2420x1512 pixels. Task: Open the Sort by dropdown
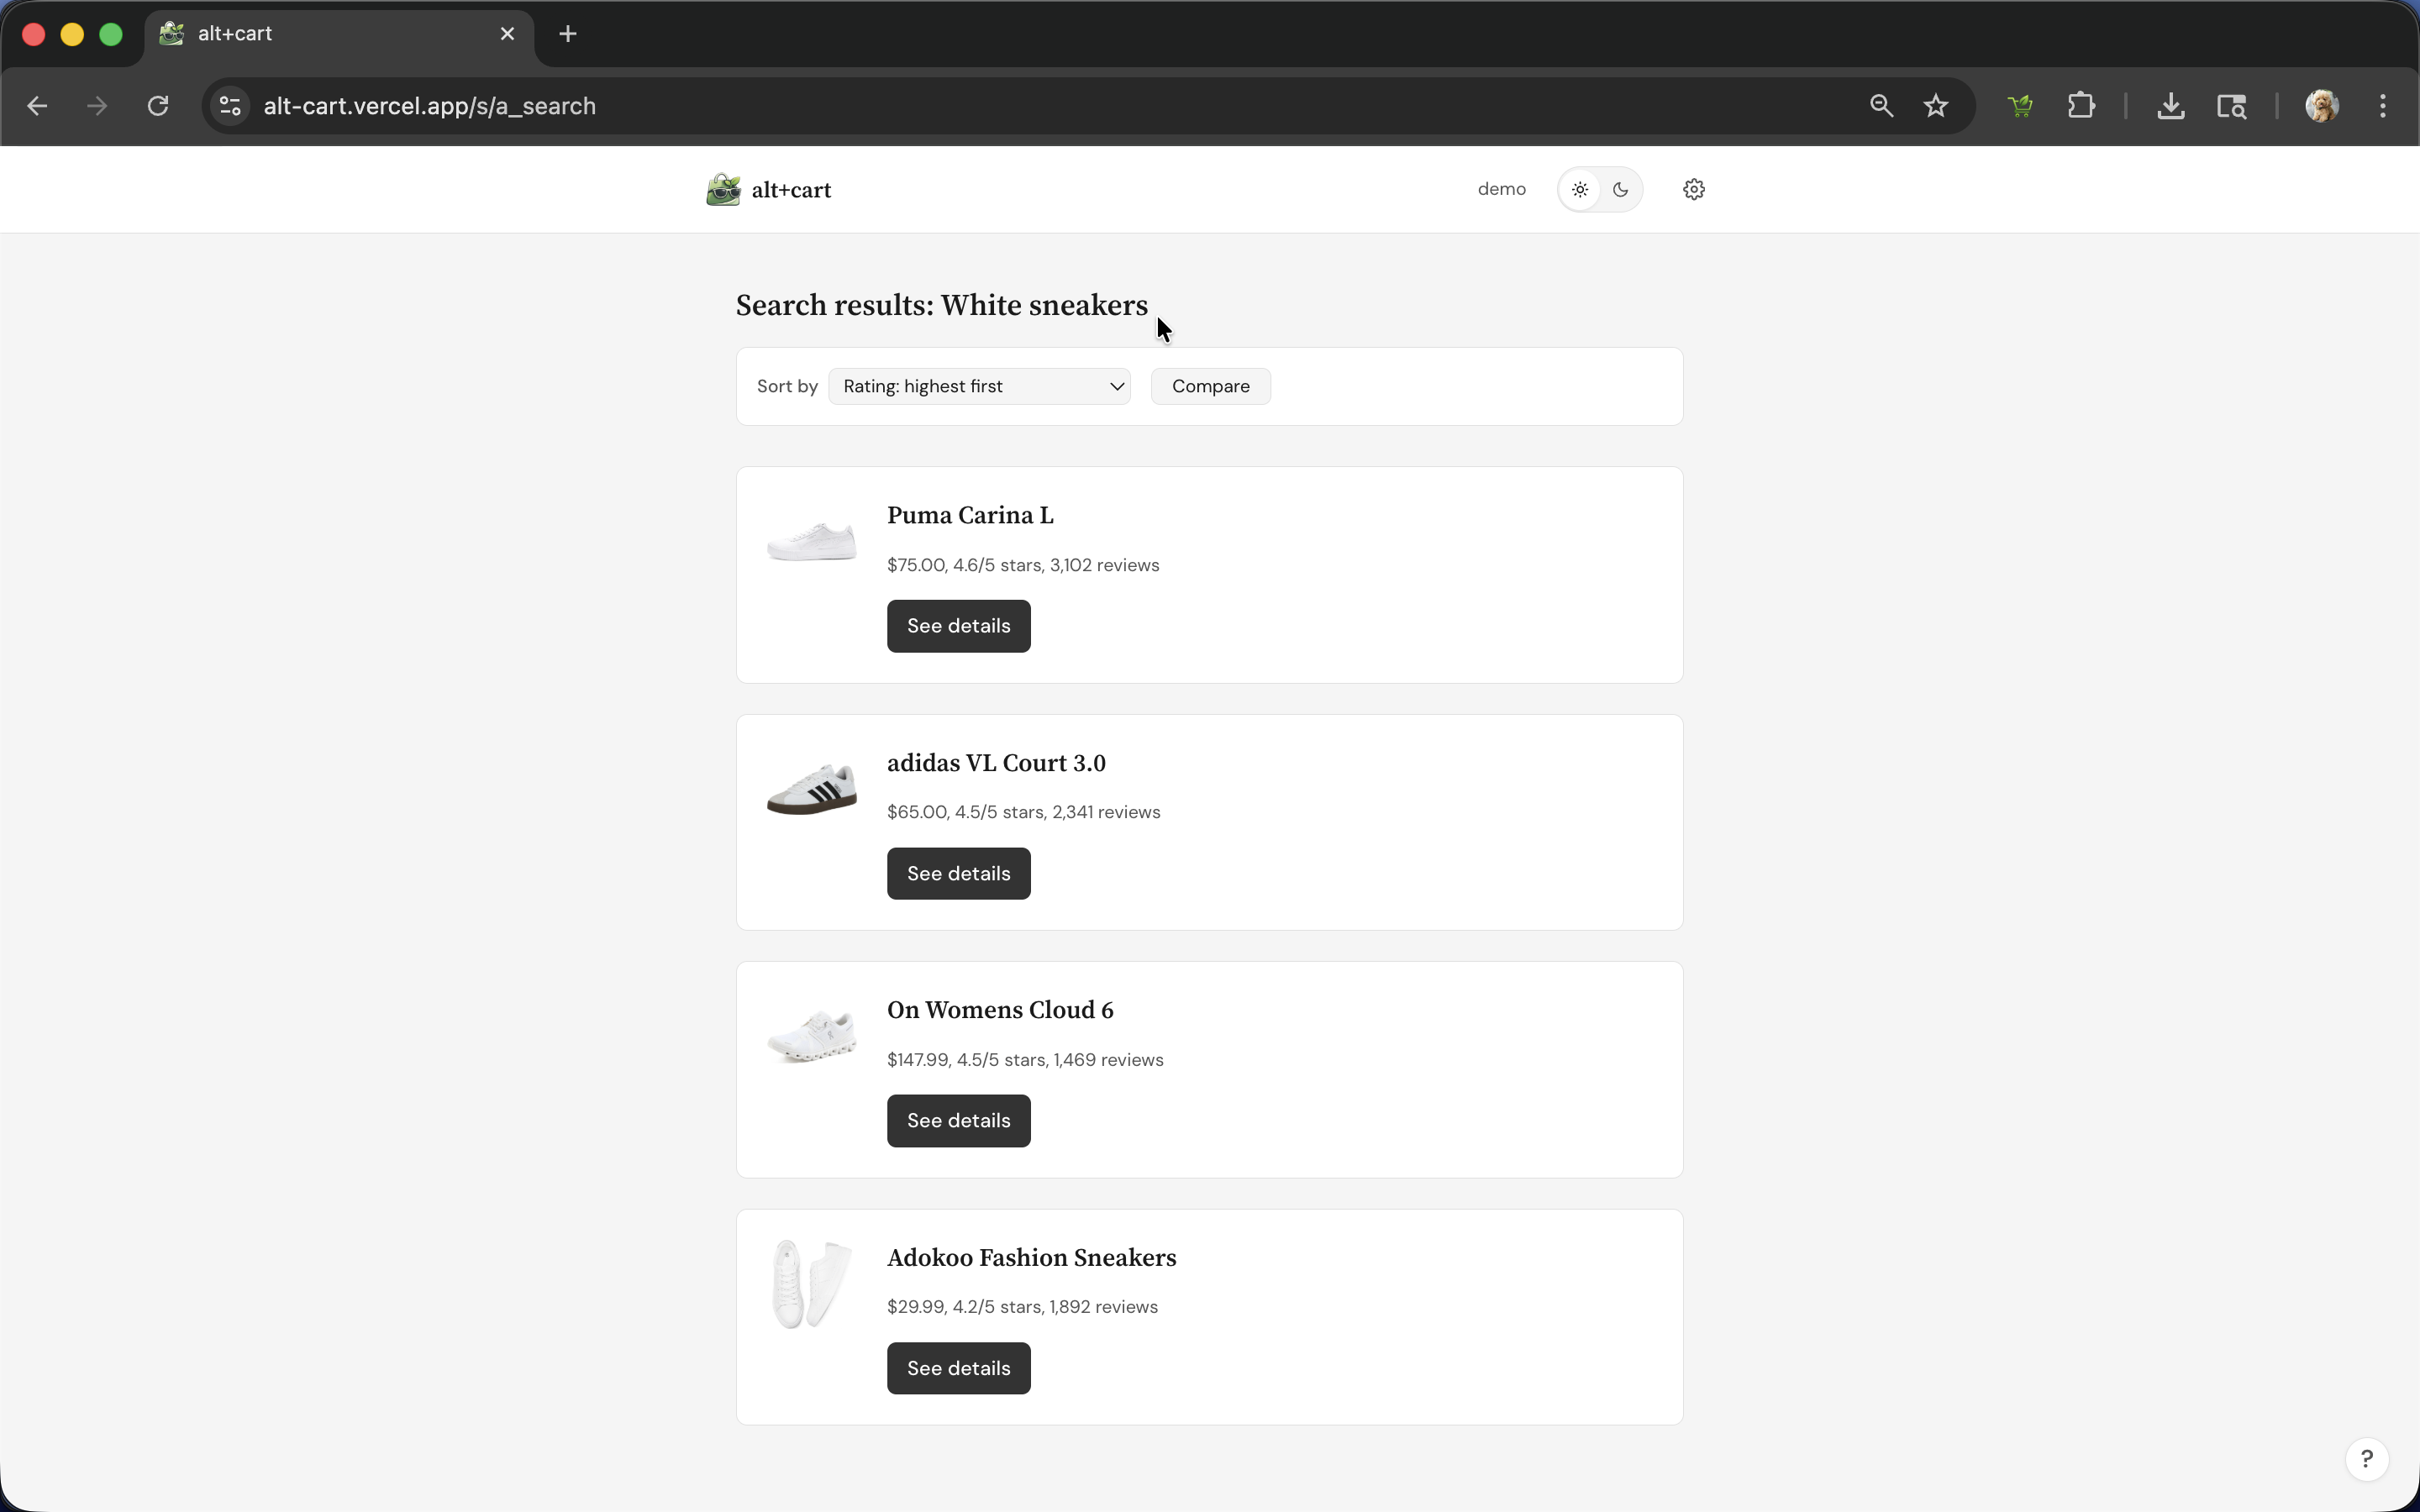tap(979, 386)
